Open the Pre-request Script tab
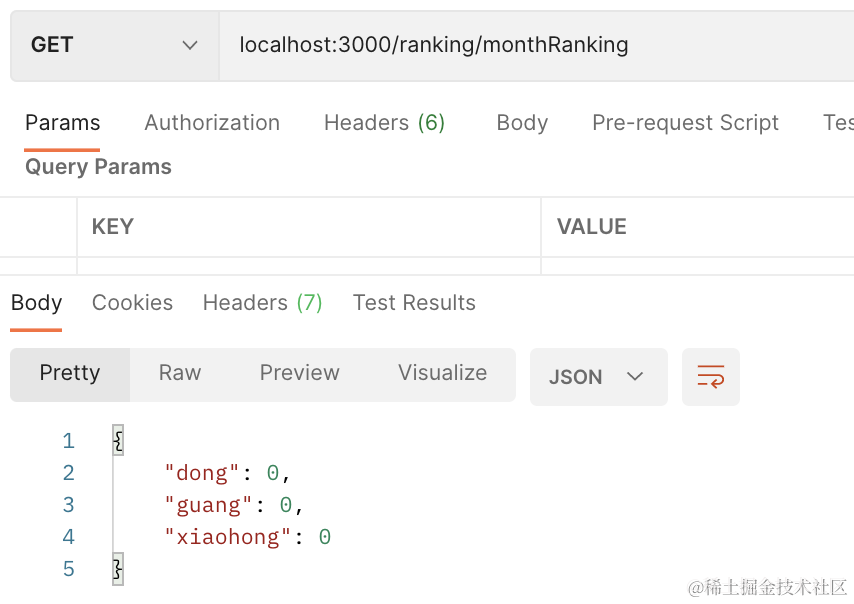 [685, 123]
